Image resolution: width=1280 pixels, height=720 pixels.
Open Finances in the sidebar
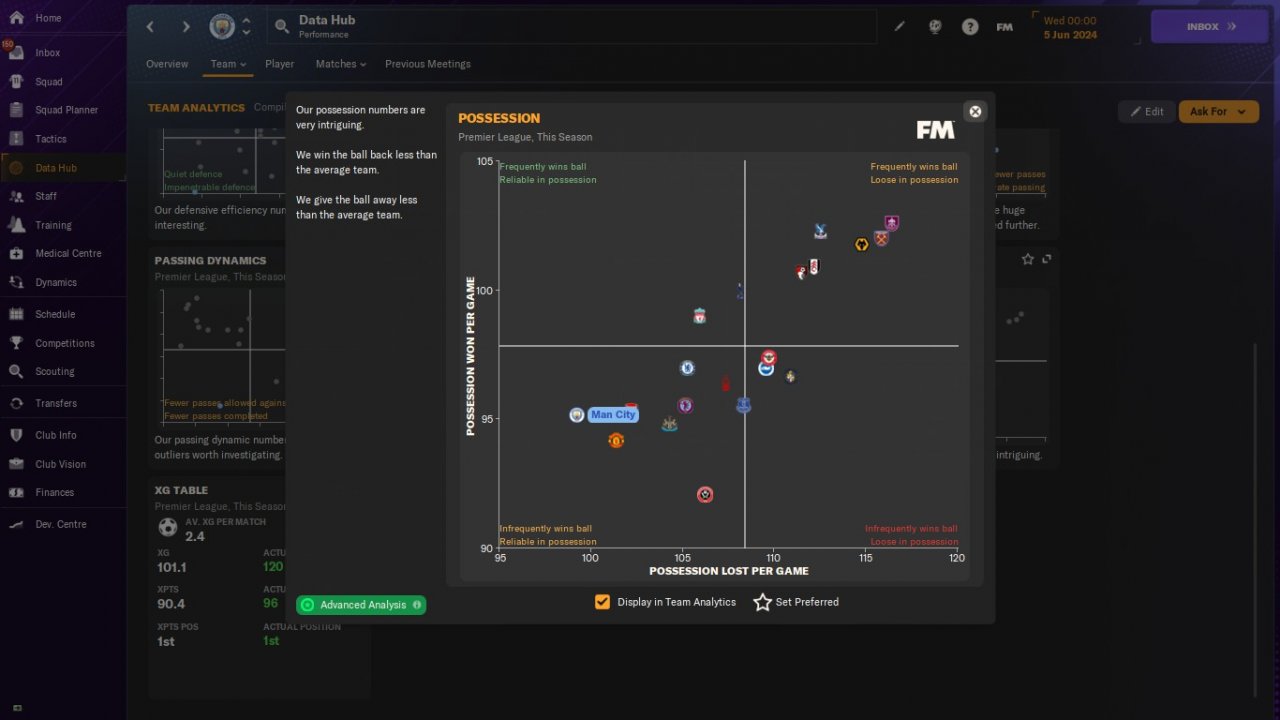(54, 492)
